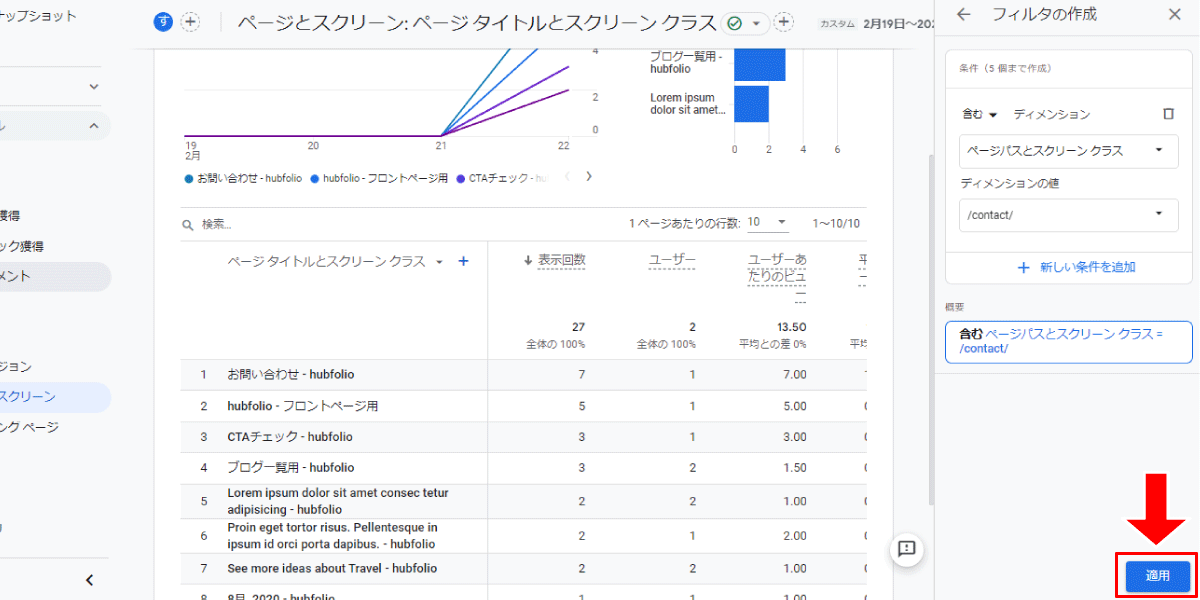Go back with the filter panel arrow
This screenshot has height=600, width=1200.
click(964, 14)
